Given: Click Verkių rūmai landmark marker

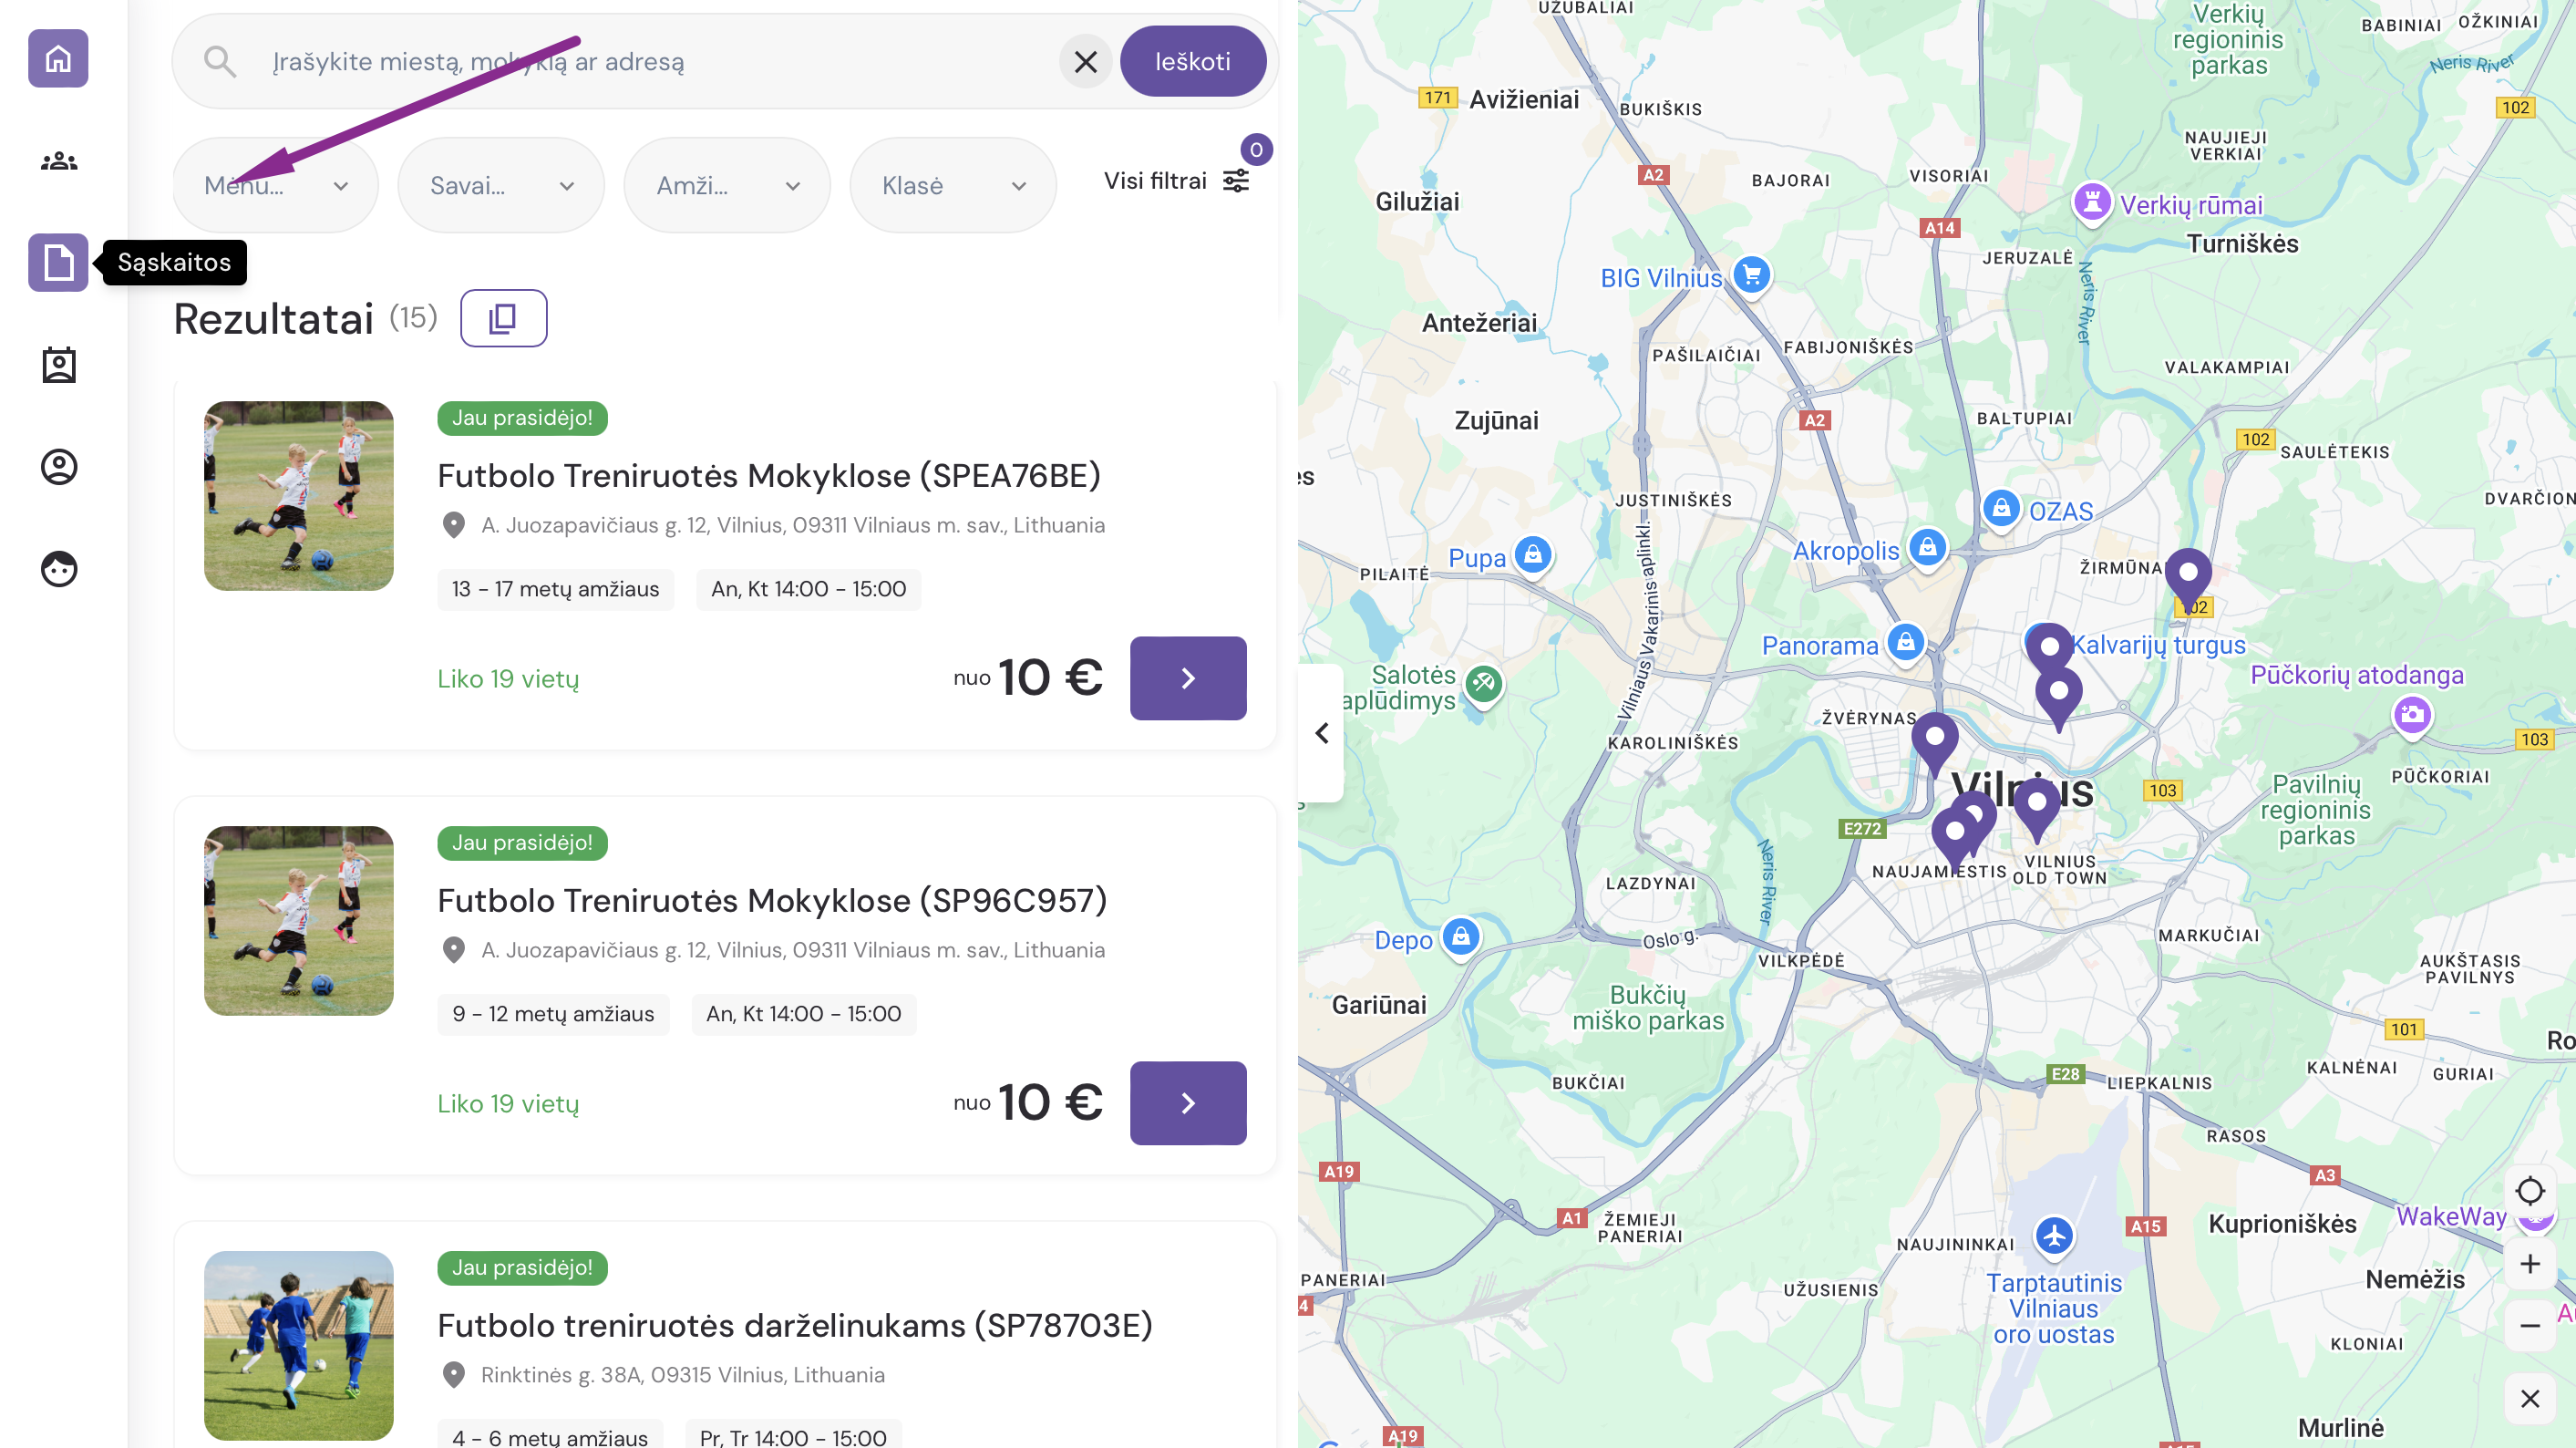Looking at the screenshot, I should tap(2091, 203).
